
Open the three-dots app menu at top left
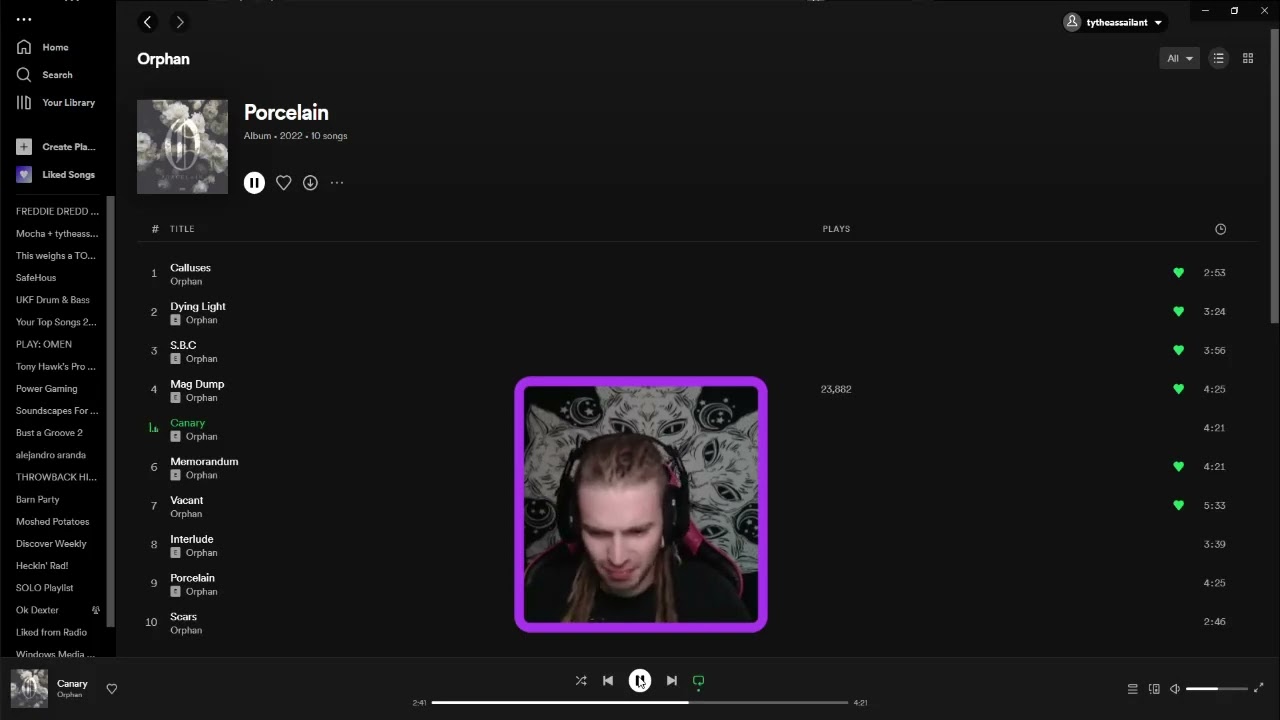[x=24, y=19]
